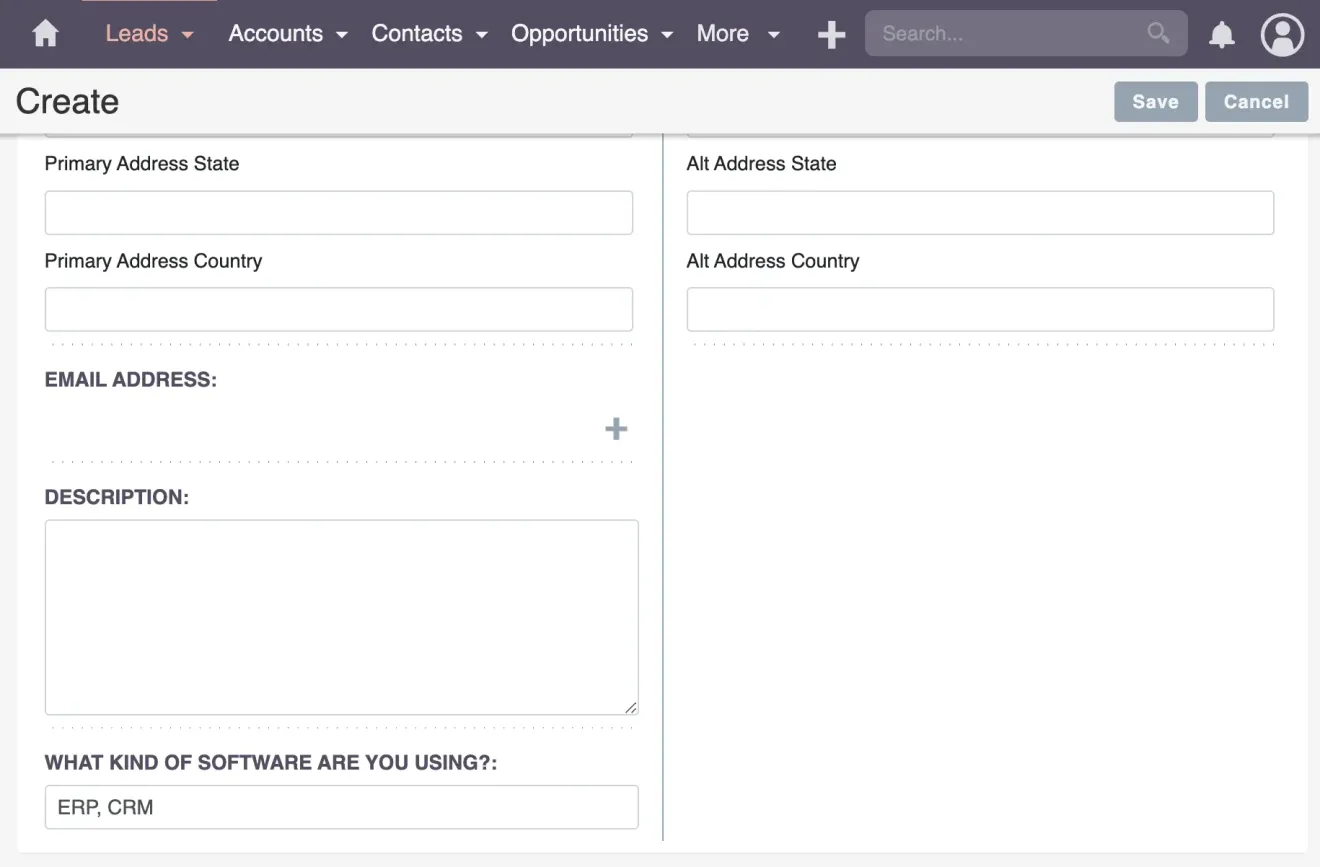Expand the Opportunities dropdown arrow
This screenshot has width=1320, height=867.
click(668, 35)
